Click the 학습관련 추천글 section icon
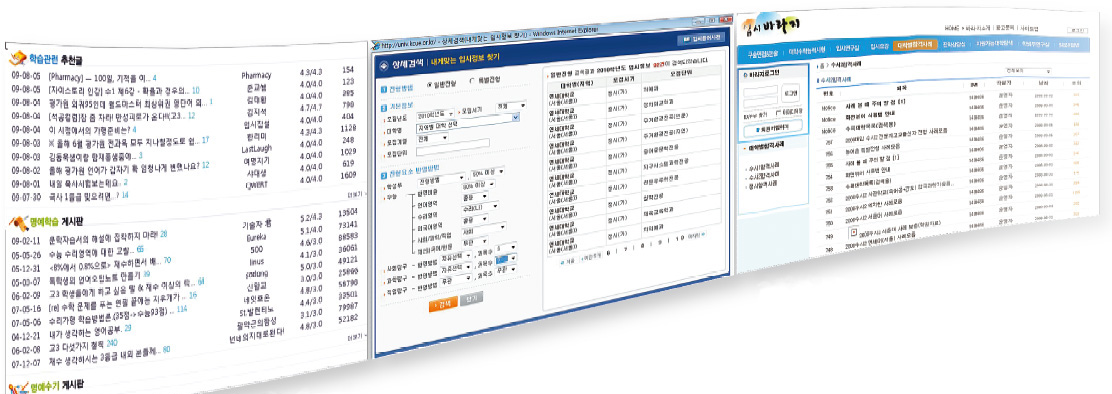Viewport: 1112px width, 394px height. (x=18, y=58)
